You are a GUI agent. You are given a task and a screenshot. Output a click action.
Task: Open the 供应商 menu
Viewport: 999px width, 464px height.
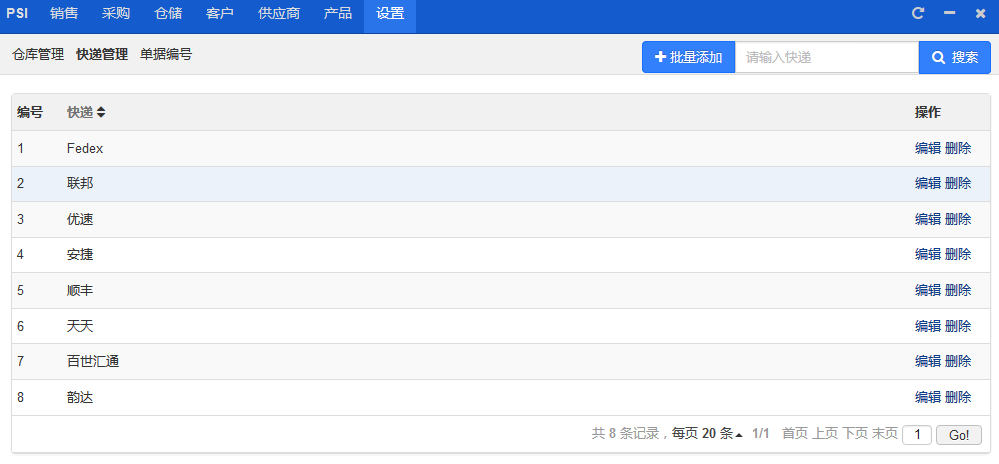coord(279,13)
